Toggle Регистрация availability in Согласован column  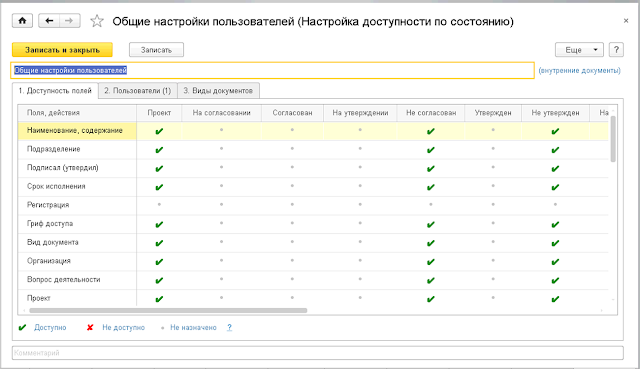click(x=292, y=205)
